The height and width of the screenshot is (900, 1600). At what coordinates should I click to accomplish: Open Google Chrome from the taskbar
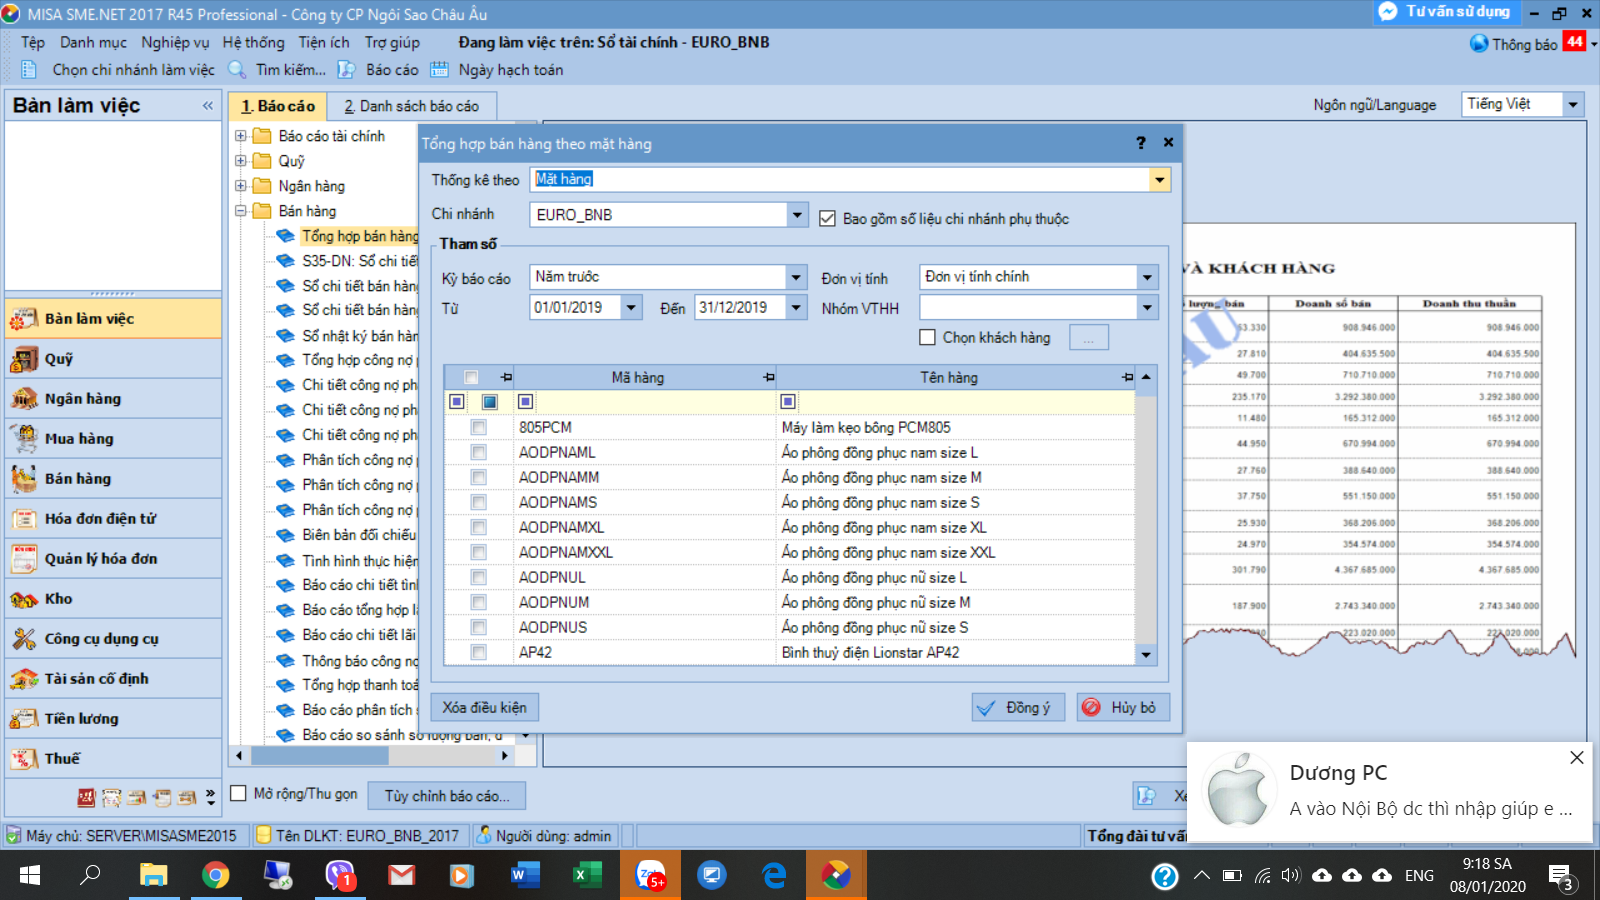215,876
